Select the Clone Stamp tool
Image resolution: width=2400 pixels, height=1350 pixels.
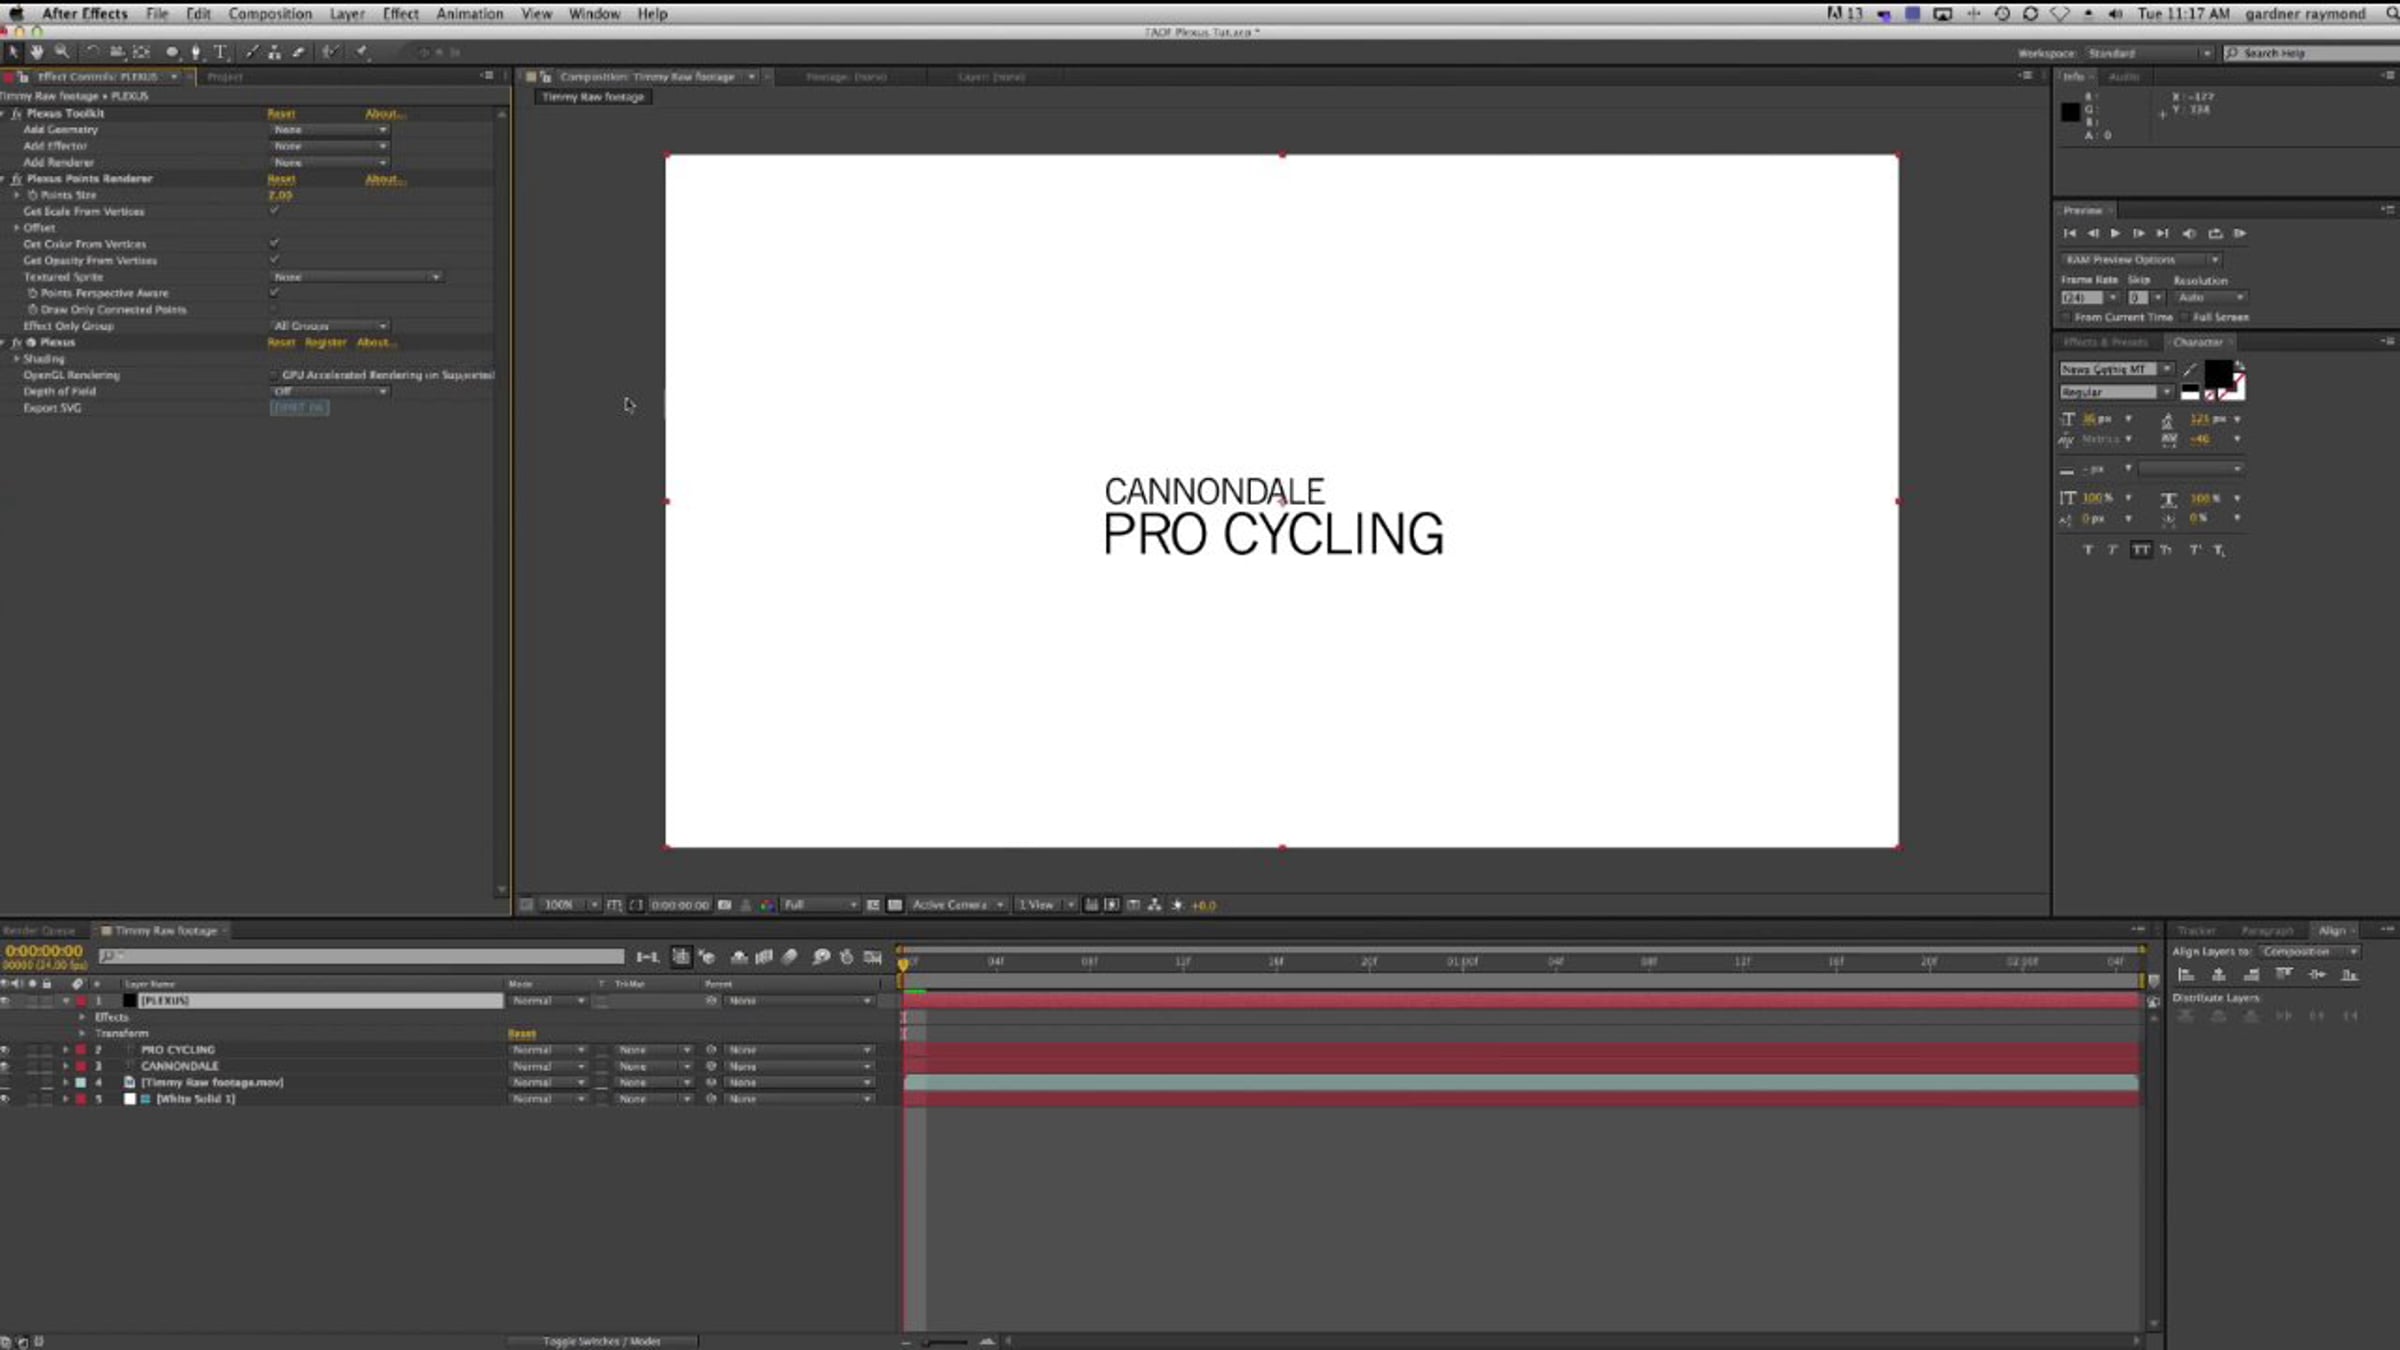tap(275, 52)
